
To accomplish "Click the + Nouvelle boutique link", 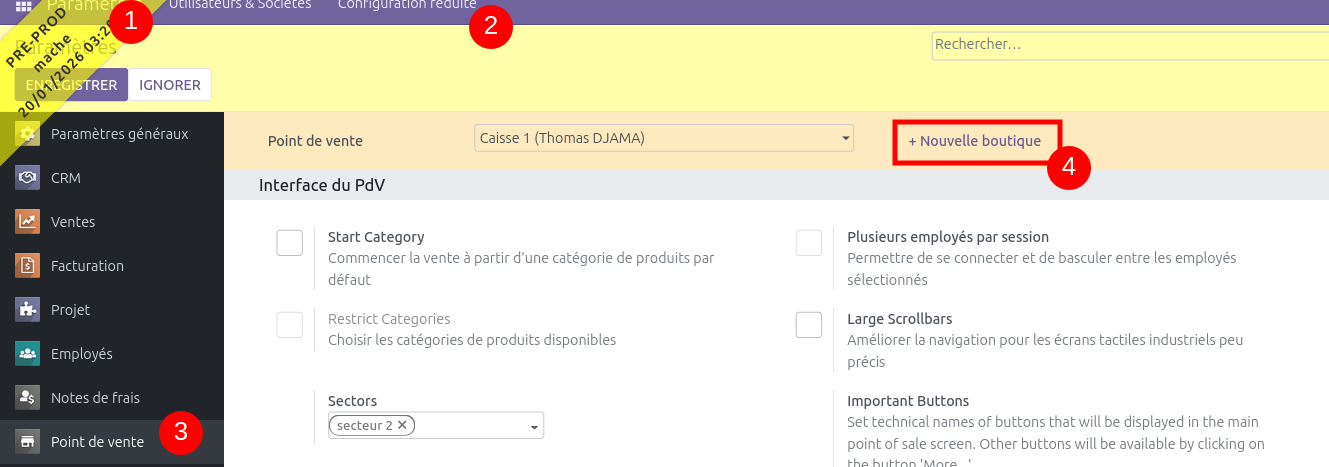I will click(974, 142).
